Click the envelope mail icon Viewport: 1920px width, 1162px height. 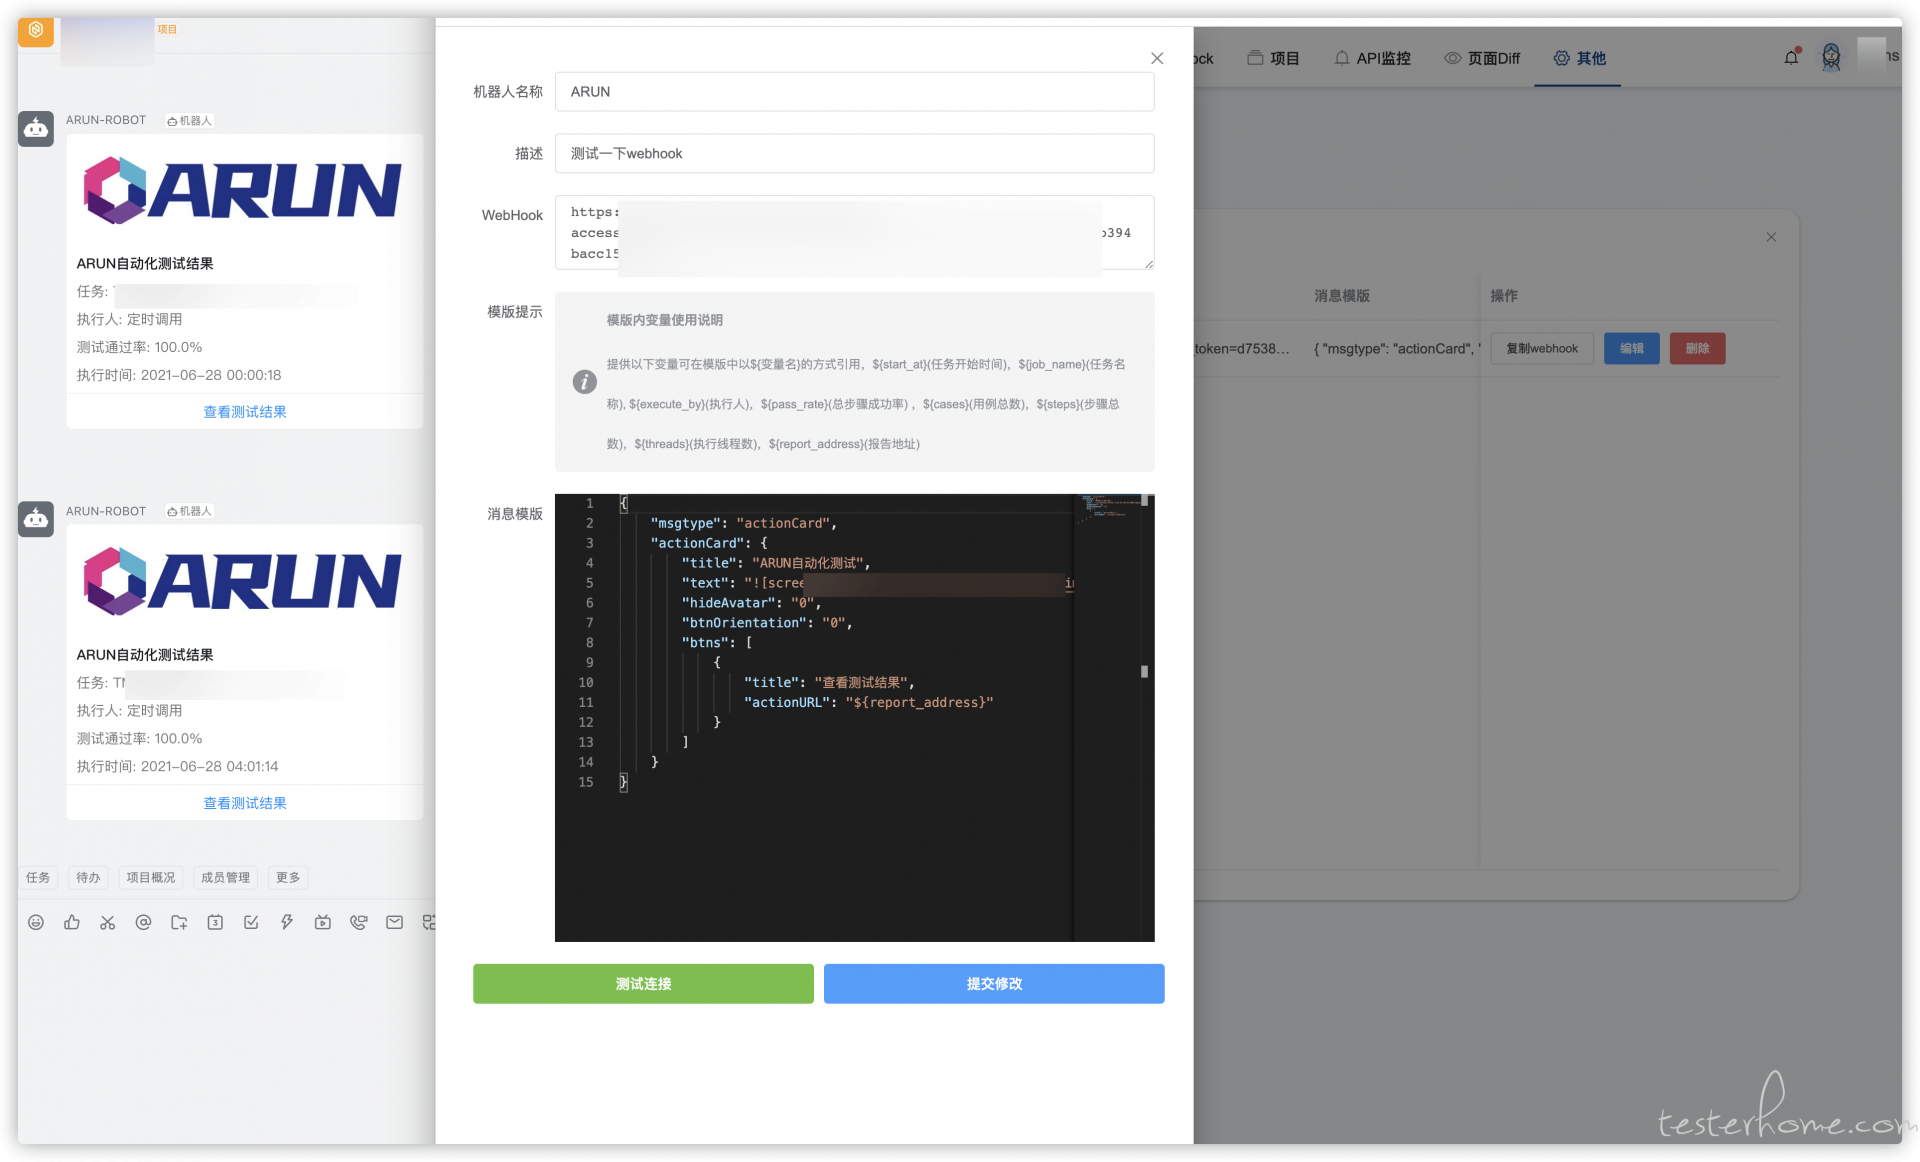(x=395, y=922)
